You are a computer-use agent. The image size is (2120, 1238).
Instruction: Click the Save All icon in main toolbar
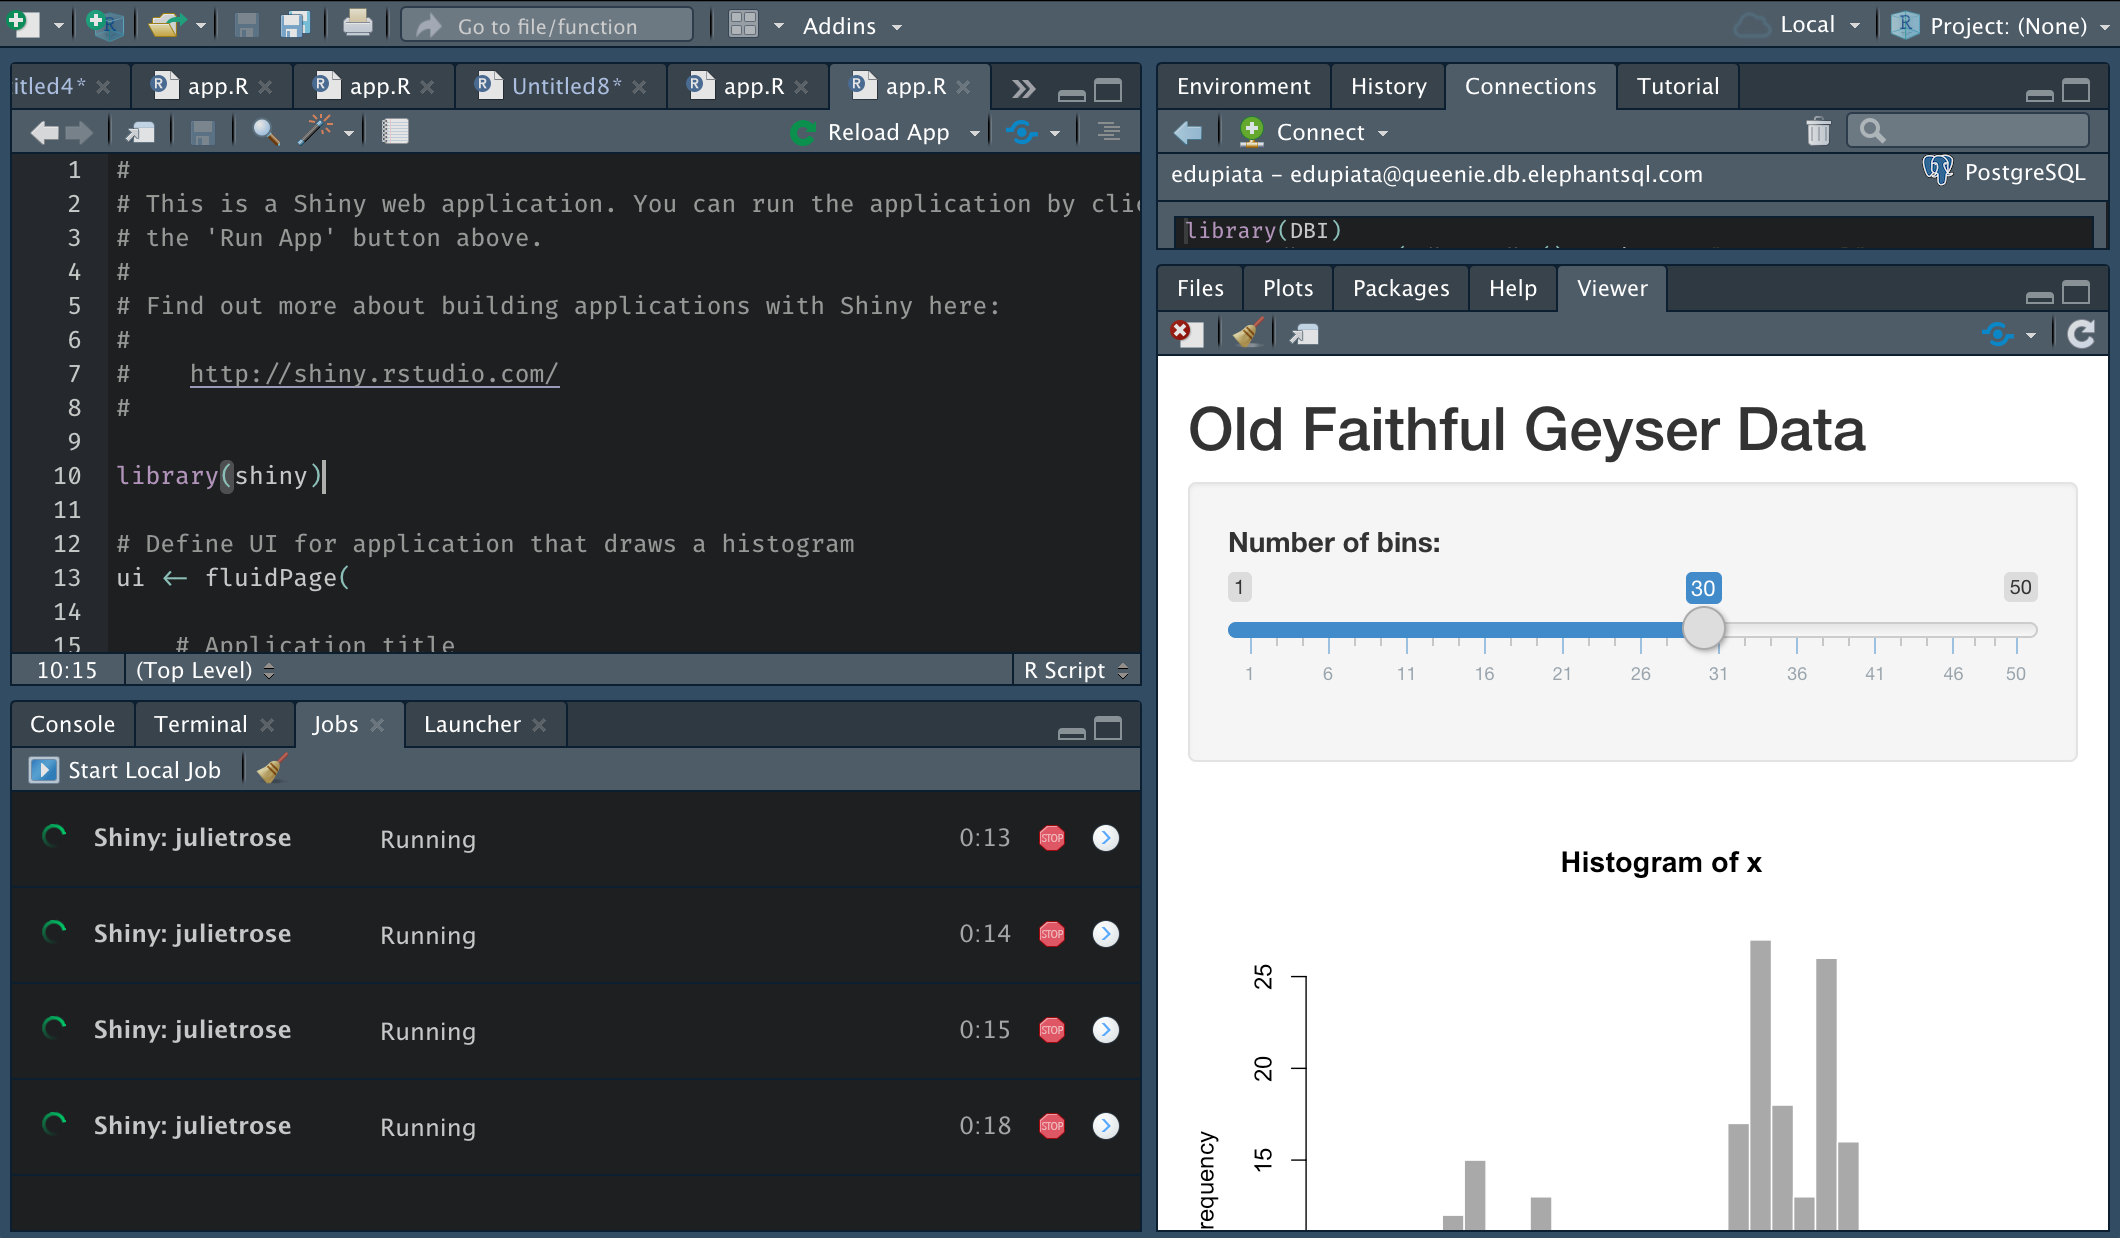(x=294, y=24)
